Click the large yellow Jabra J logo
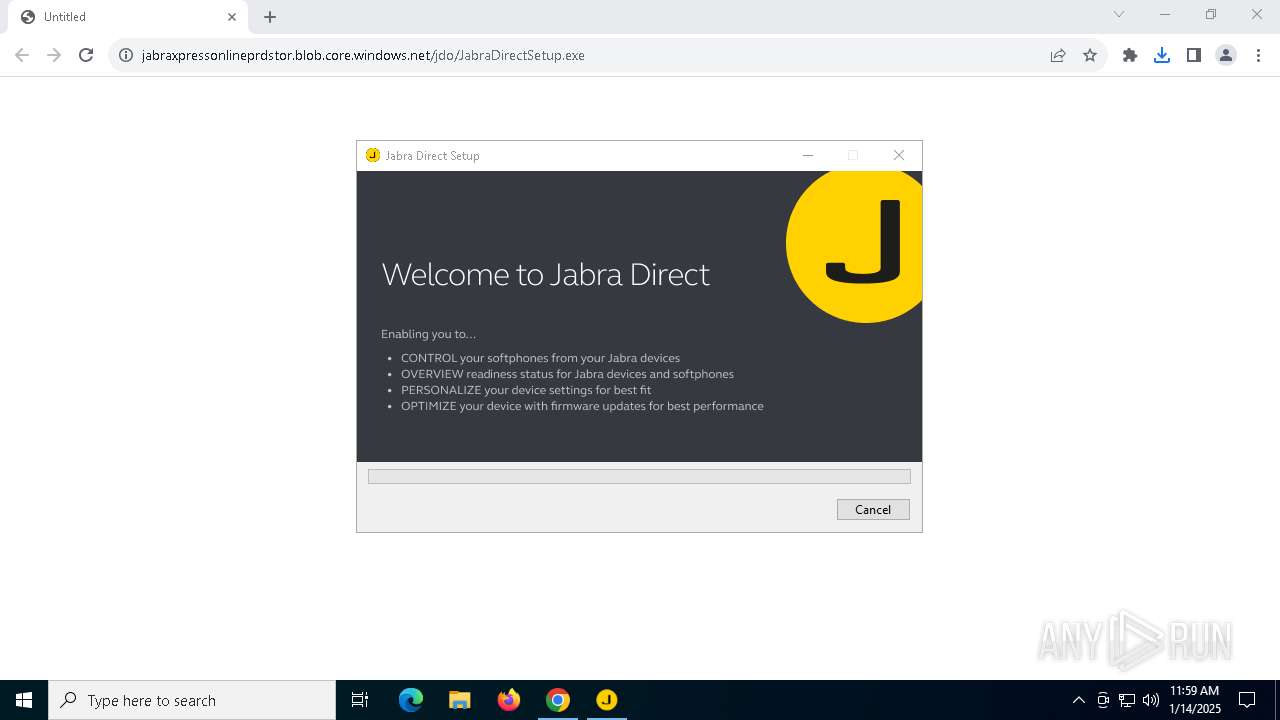 [x=855, y=245]
